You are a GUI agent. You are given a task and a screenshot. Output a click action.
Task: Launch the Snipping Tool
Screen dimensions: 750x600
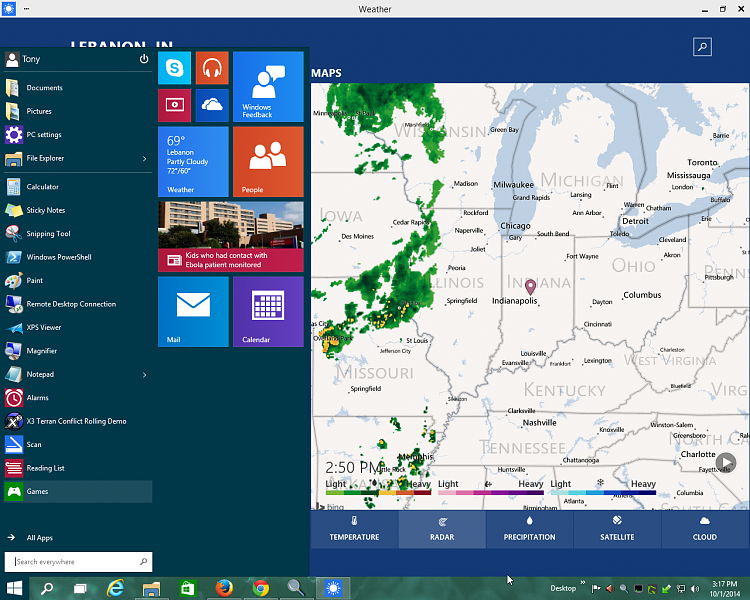78,233
